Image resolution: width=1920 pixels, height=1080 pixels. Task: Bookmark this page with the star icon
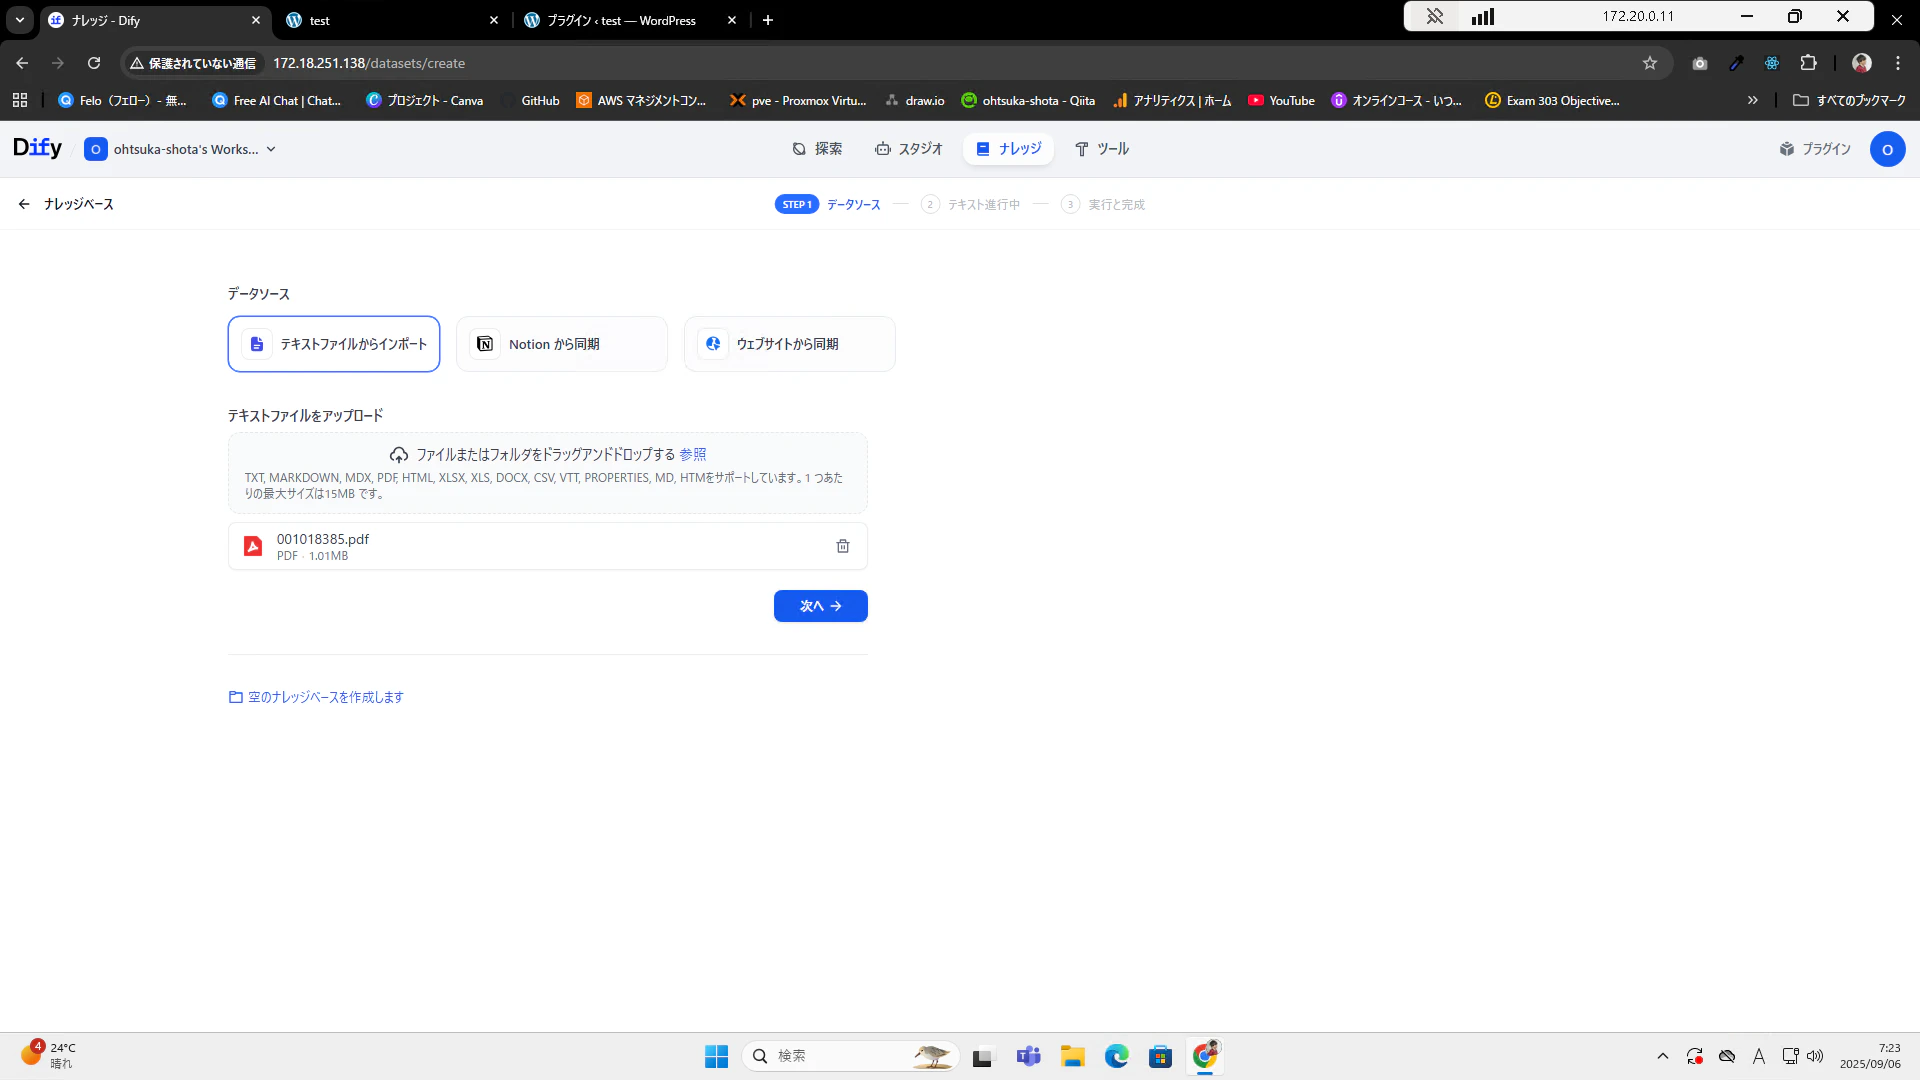[1650, 63]
